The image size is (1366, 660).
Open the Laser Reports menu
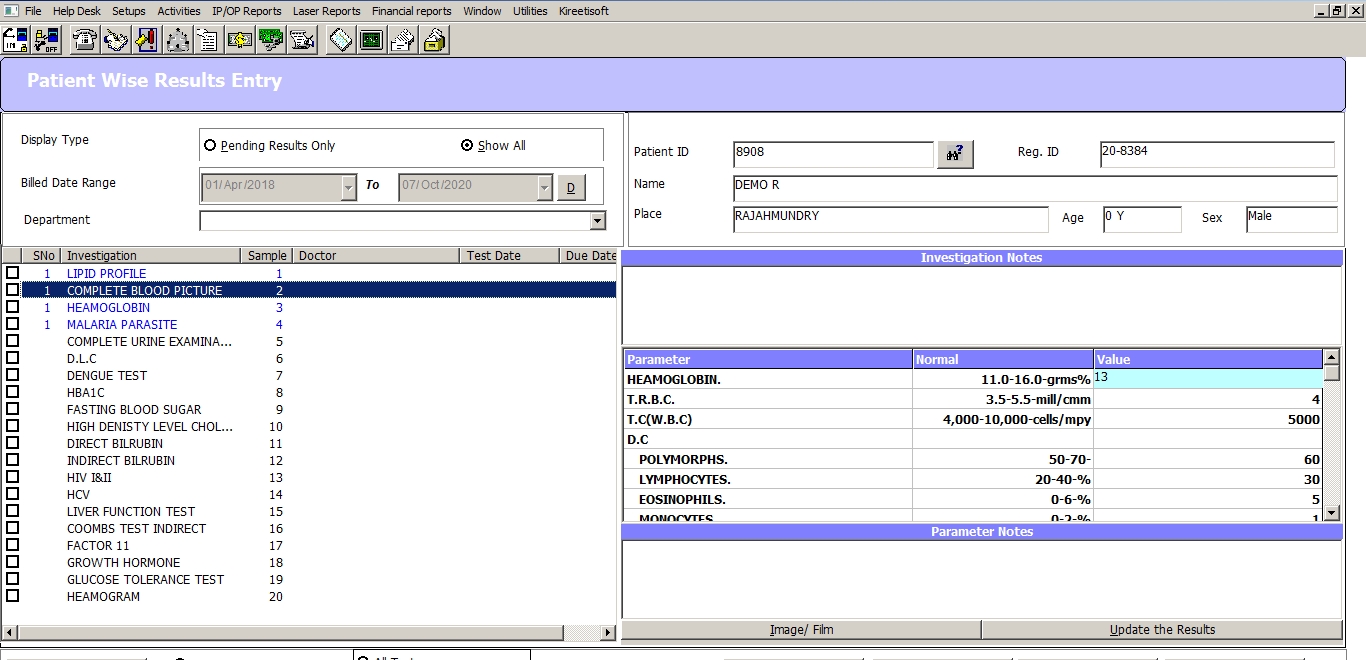click(326, 11)
